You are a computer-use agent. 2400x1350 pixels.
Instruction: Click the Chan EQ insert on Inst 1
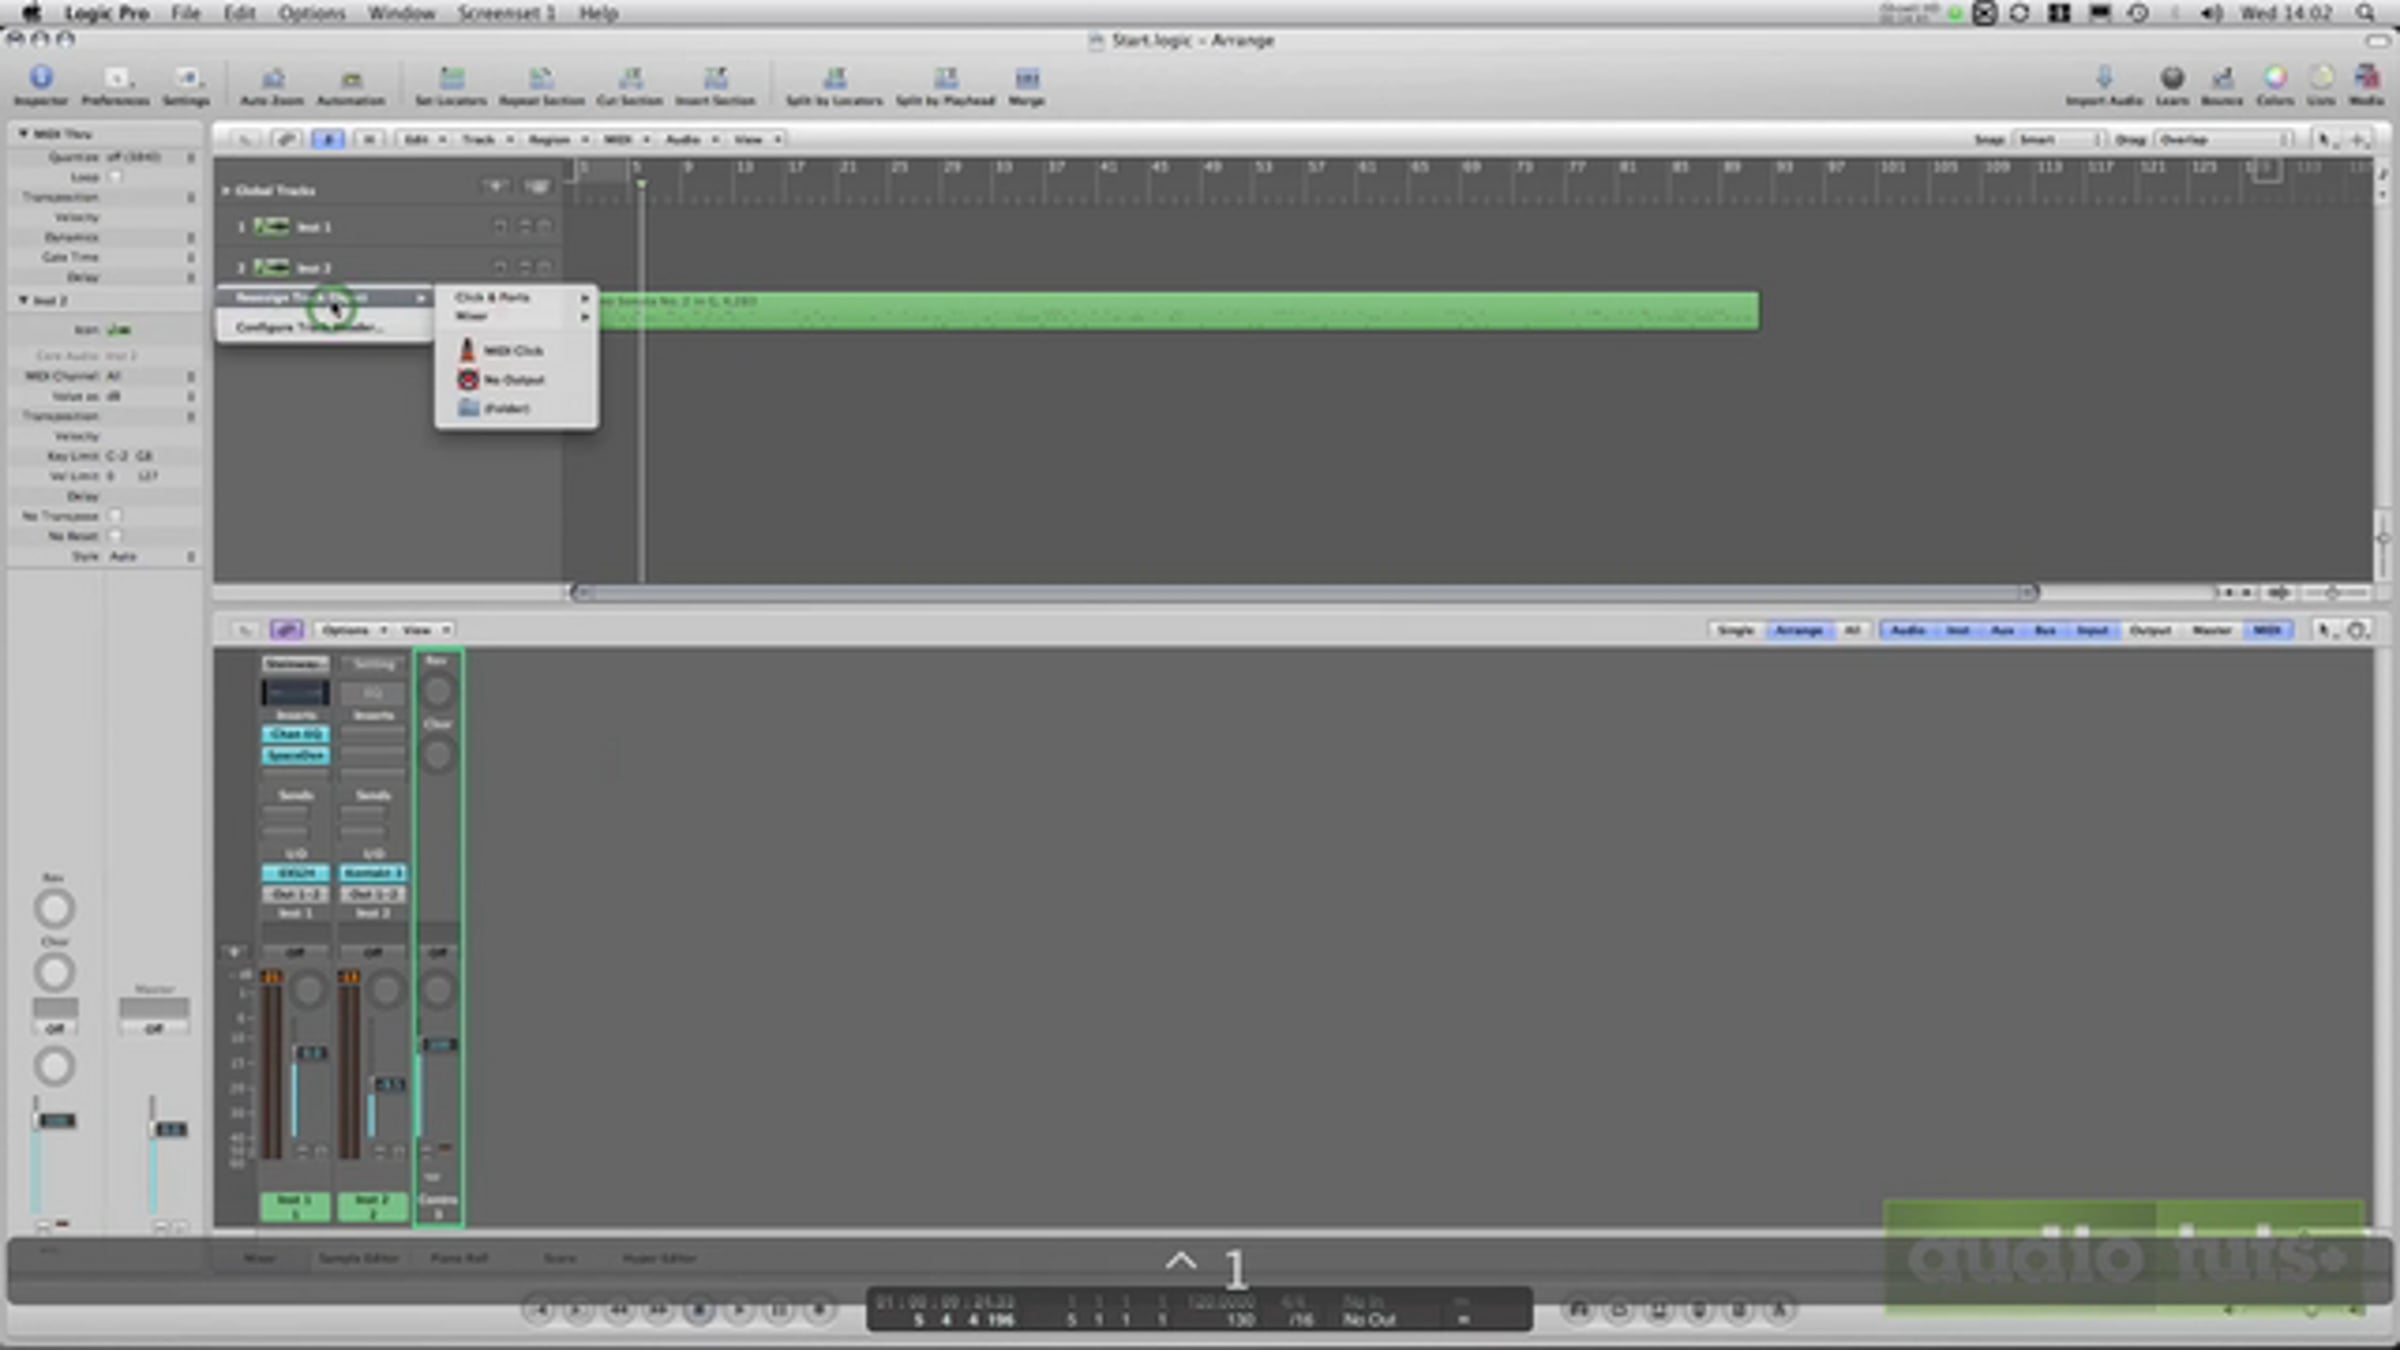pos(295,734)
